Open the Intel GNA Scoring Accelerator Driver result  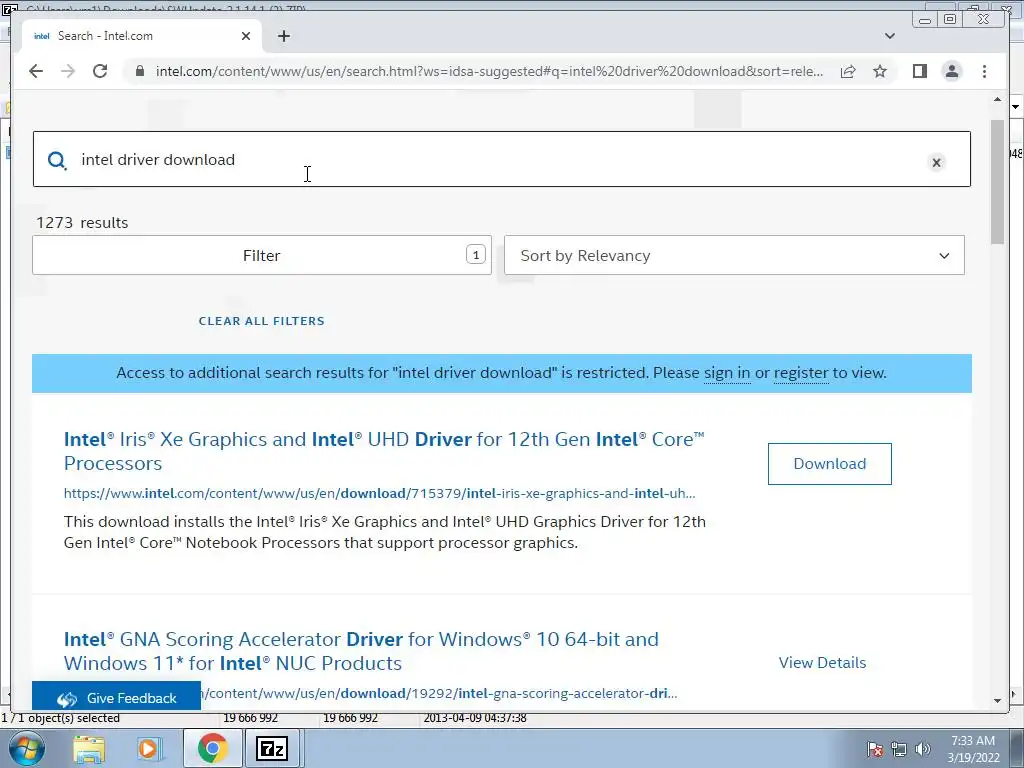point(361,651)
